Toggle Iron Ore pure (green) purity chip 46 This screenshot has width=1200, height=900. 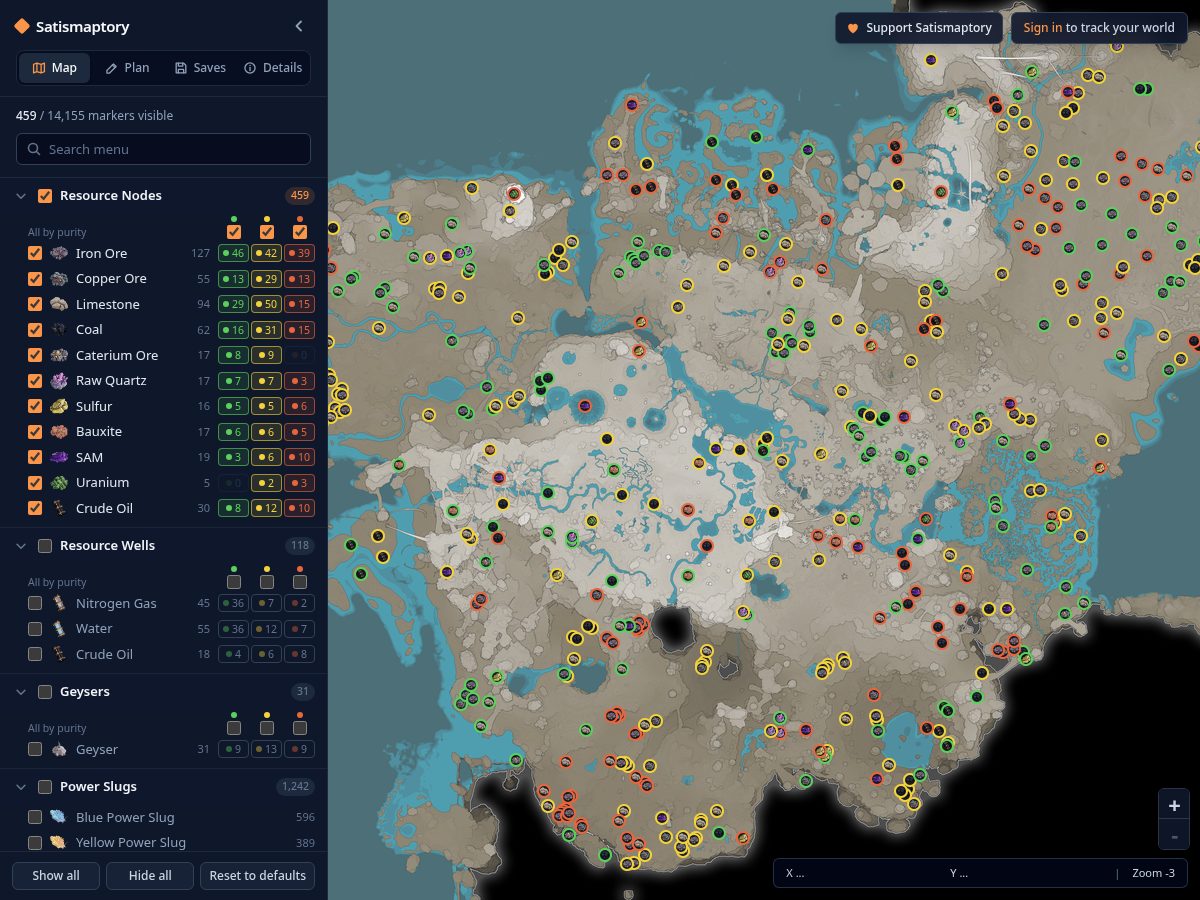234,253
